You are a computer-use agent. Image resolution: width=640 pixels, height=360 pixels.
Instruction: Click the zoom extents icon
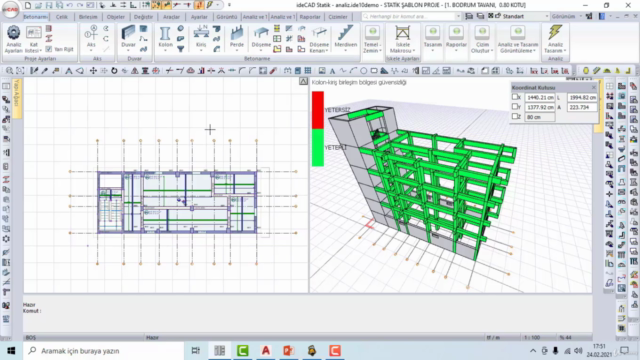pyautogui.click(x=20, y=71)
